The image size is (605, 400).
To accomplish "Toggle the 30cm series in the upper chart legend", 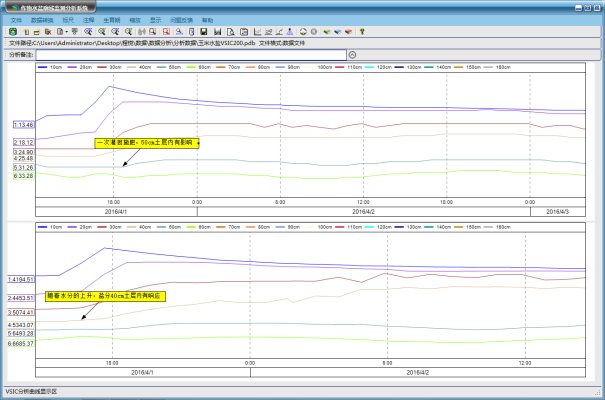I will pyautogui.click(x=110, y=67).
